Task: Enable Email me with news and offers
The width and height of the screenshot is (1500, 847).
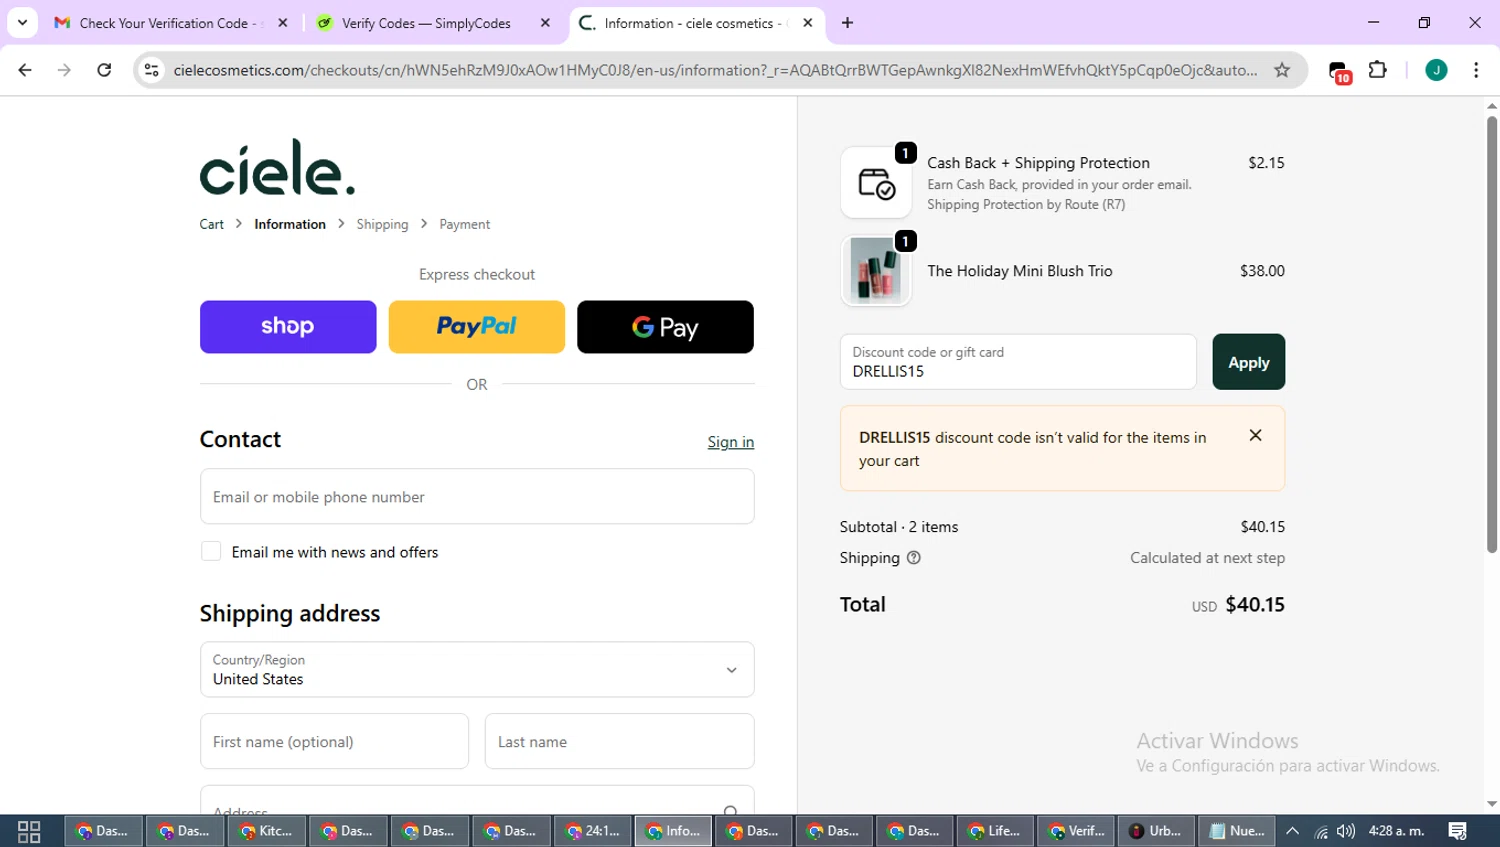Action: pyautogui.click(x=211, y=552)
